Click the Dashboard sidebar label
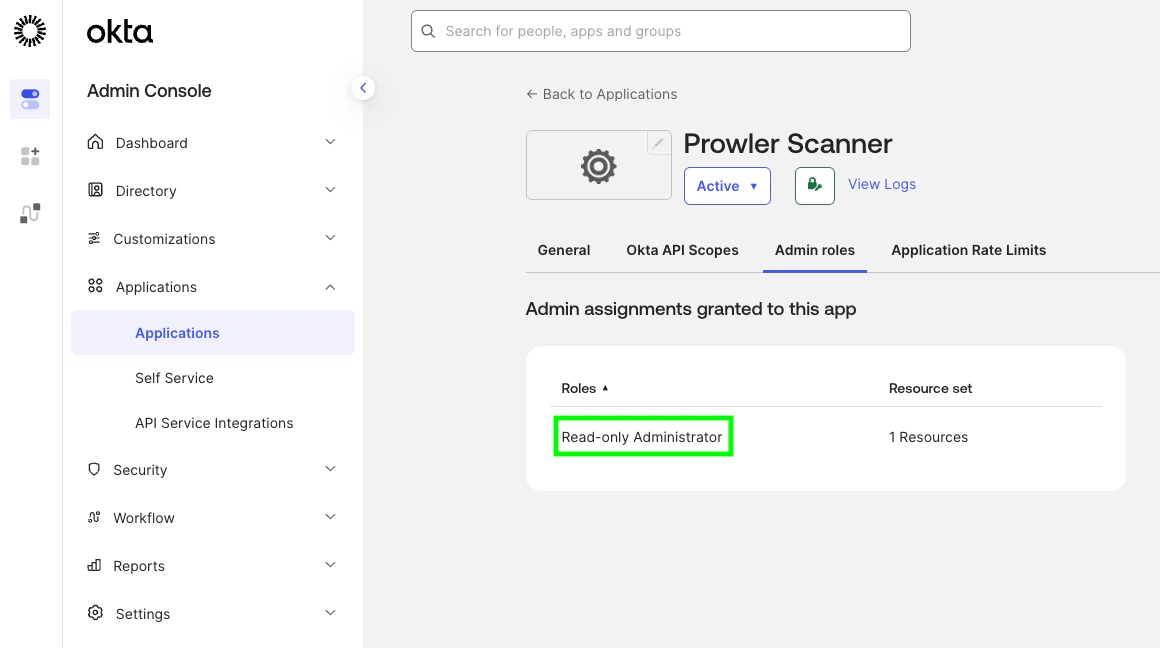1160x648 pixels. click(x=152, y=143)
